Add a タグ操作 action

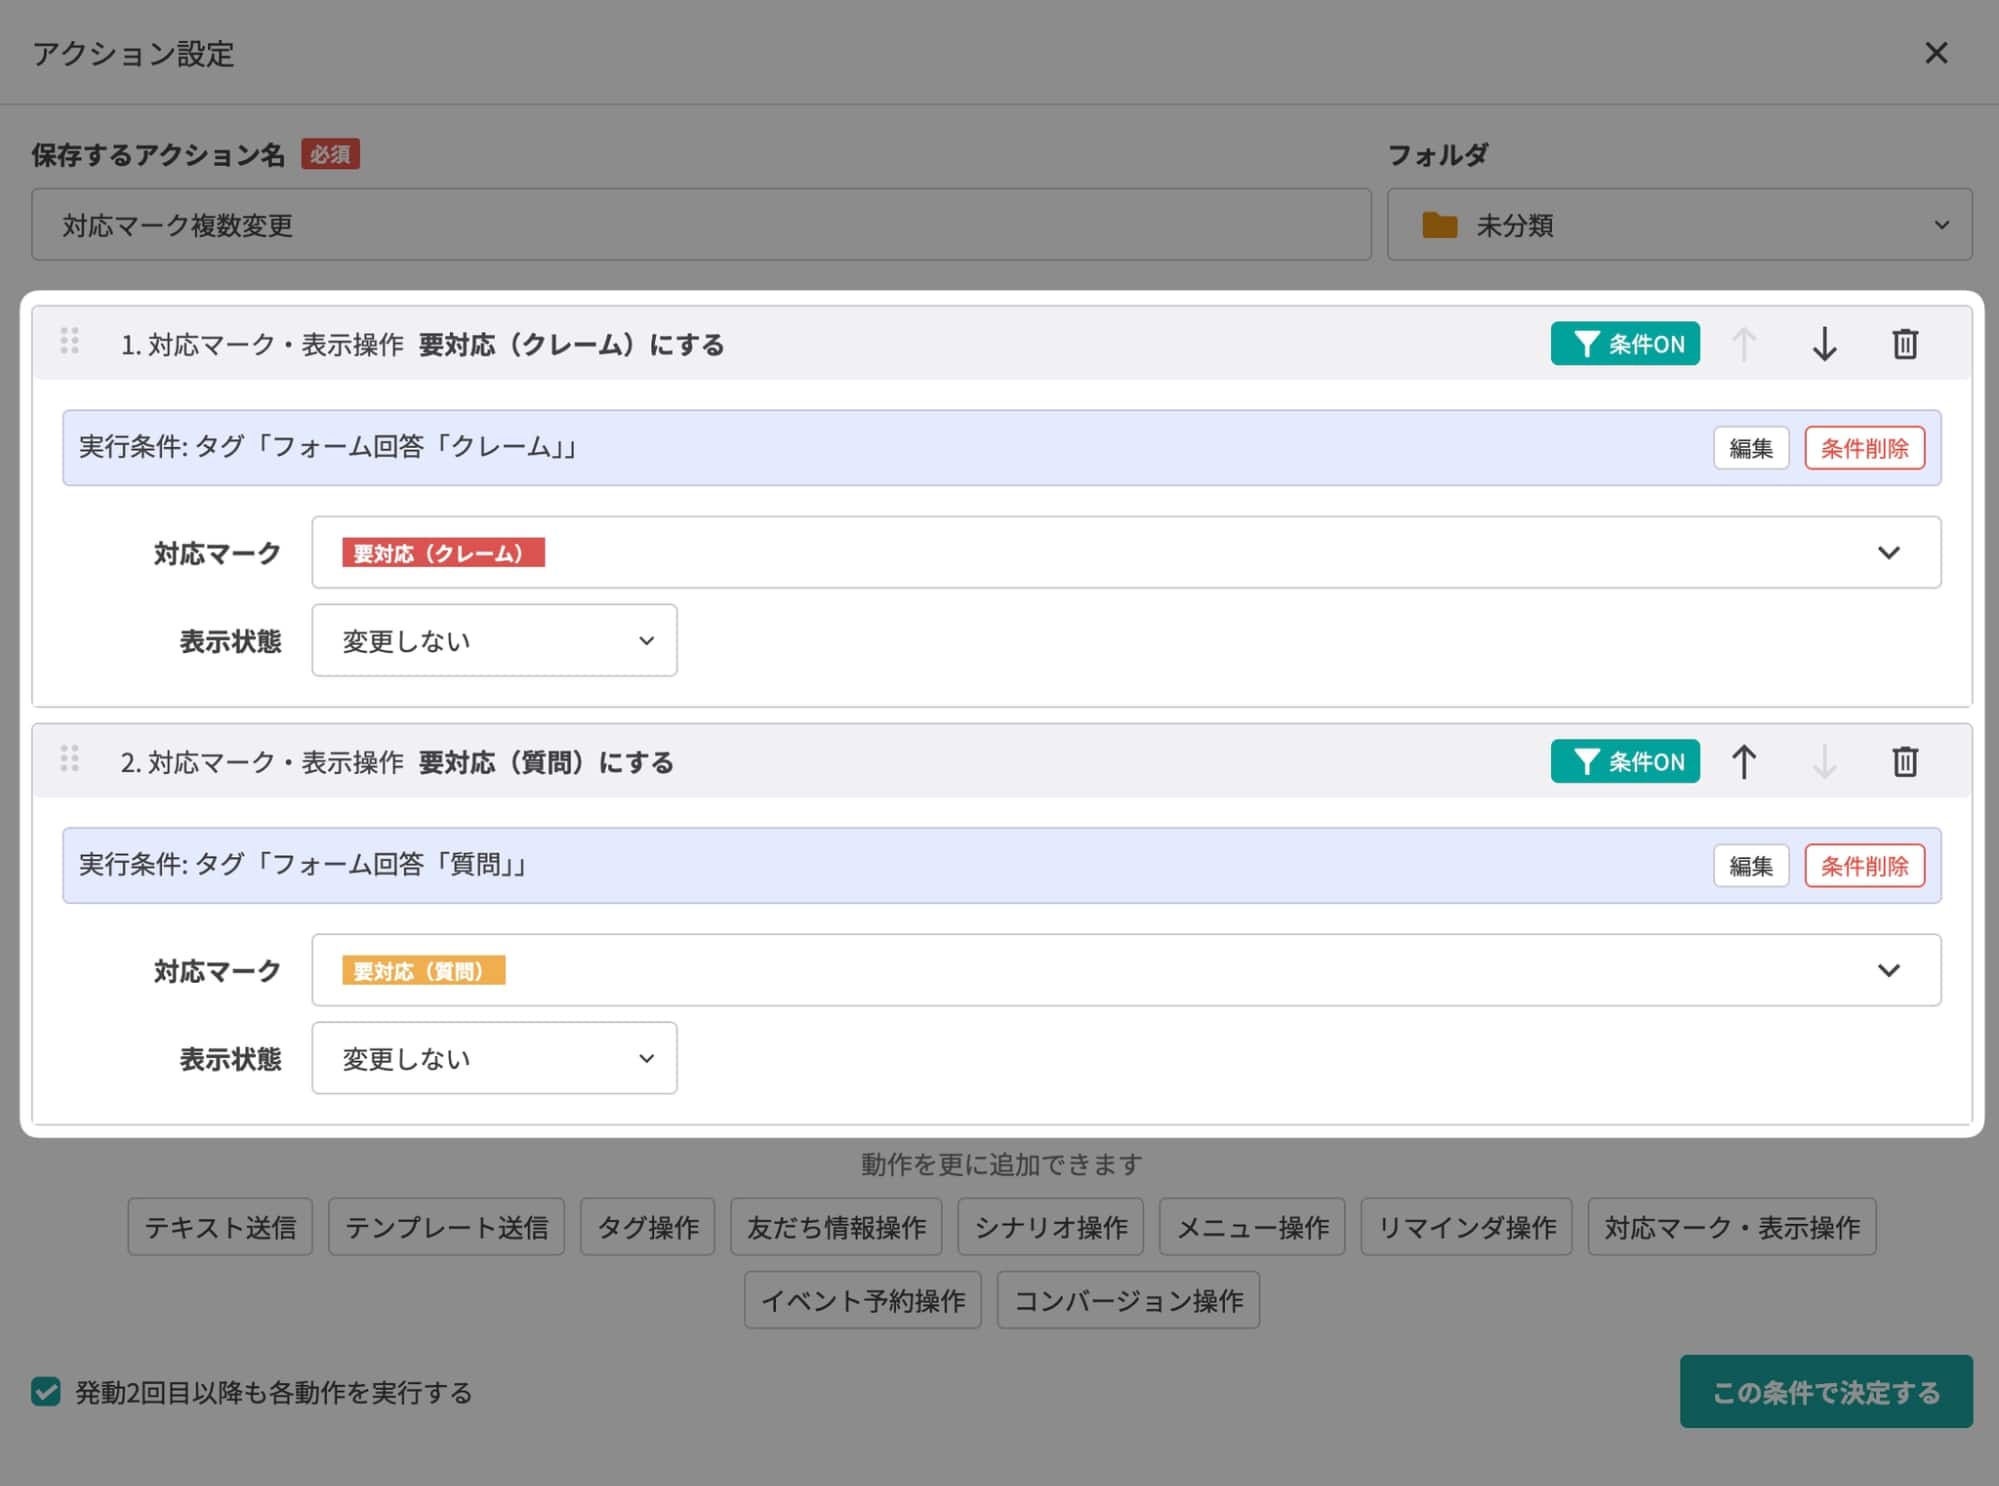(x=647, y=1227)
